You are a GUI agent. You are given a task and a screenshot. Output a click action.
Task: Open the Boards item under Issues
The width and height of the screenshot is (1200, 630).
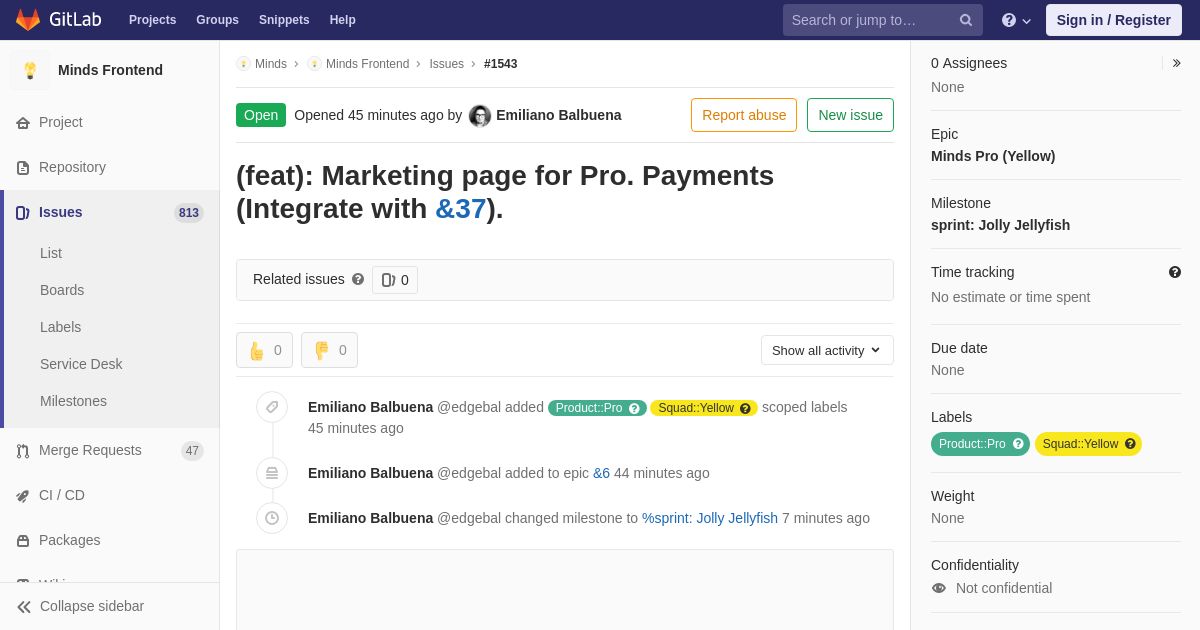click(x=62, y=290)
